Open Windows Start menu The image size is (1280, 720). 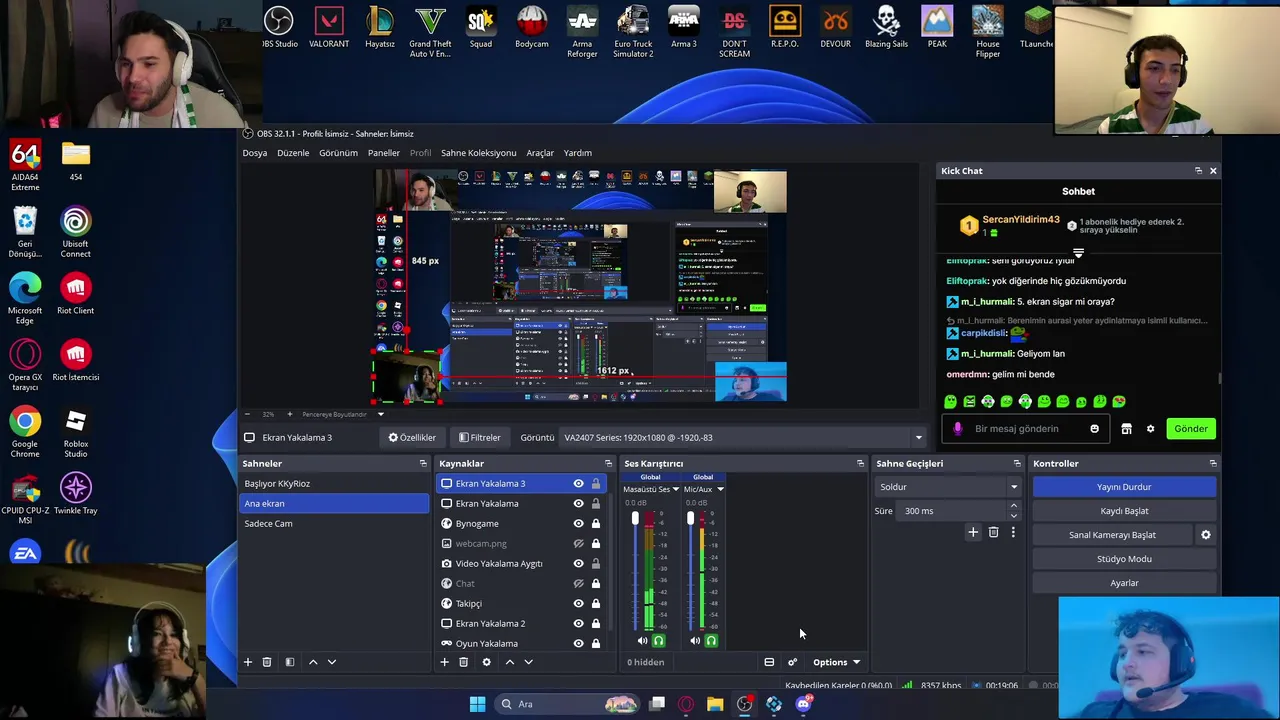[x=477, y=704]
